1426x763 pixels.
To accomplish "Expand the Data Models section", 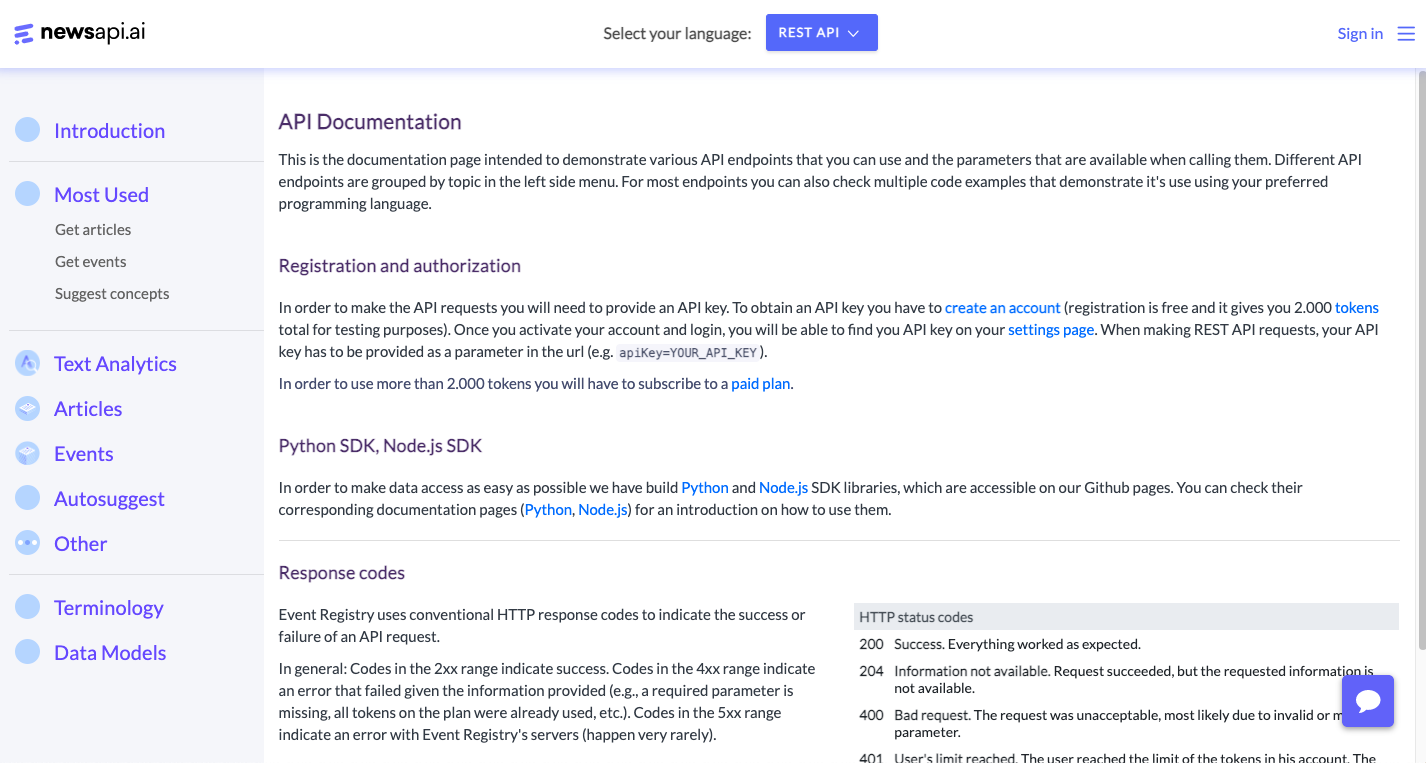I will 110,653.
